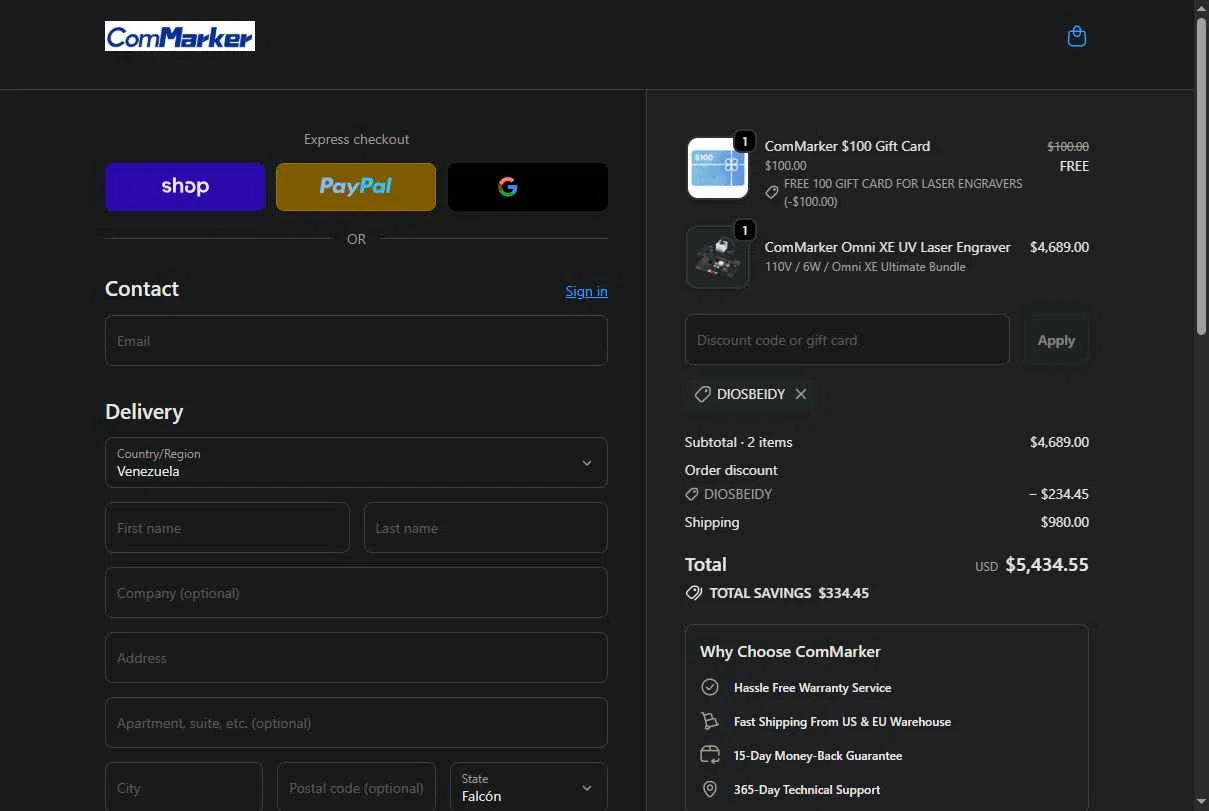The height and width of the screenshot is (811, 1209).
Task: Click '110V / 6W / Omni XE Ultimate Bundle' text
Action: [x=865, y=267]
